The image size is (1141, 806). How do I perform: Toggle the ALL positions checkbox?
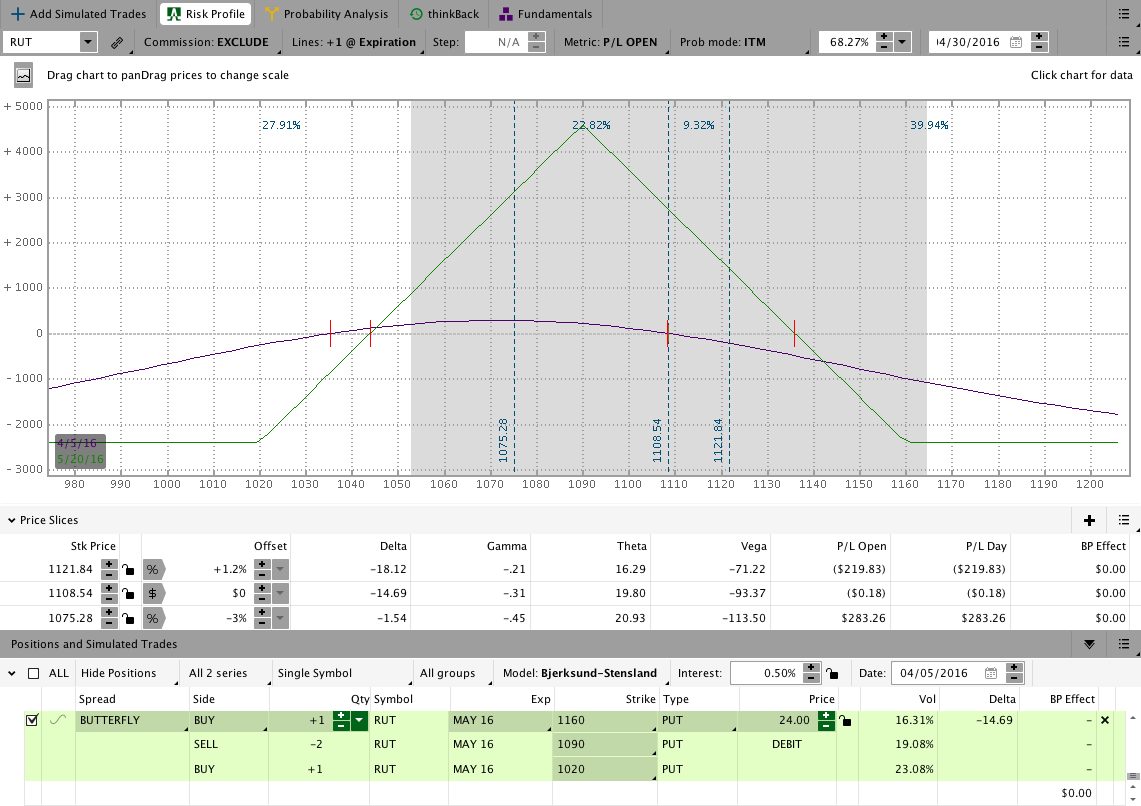point(33,673)
